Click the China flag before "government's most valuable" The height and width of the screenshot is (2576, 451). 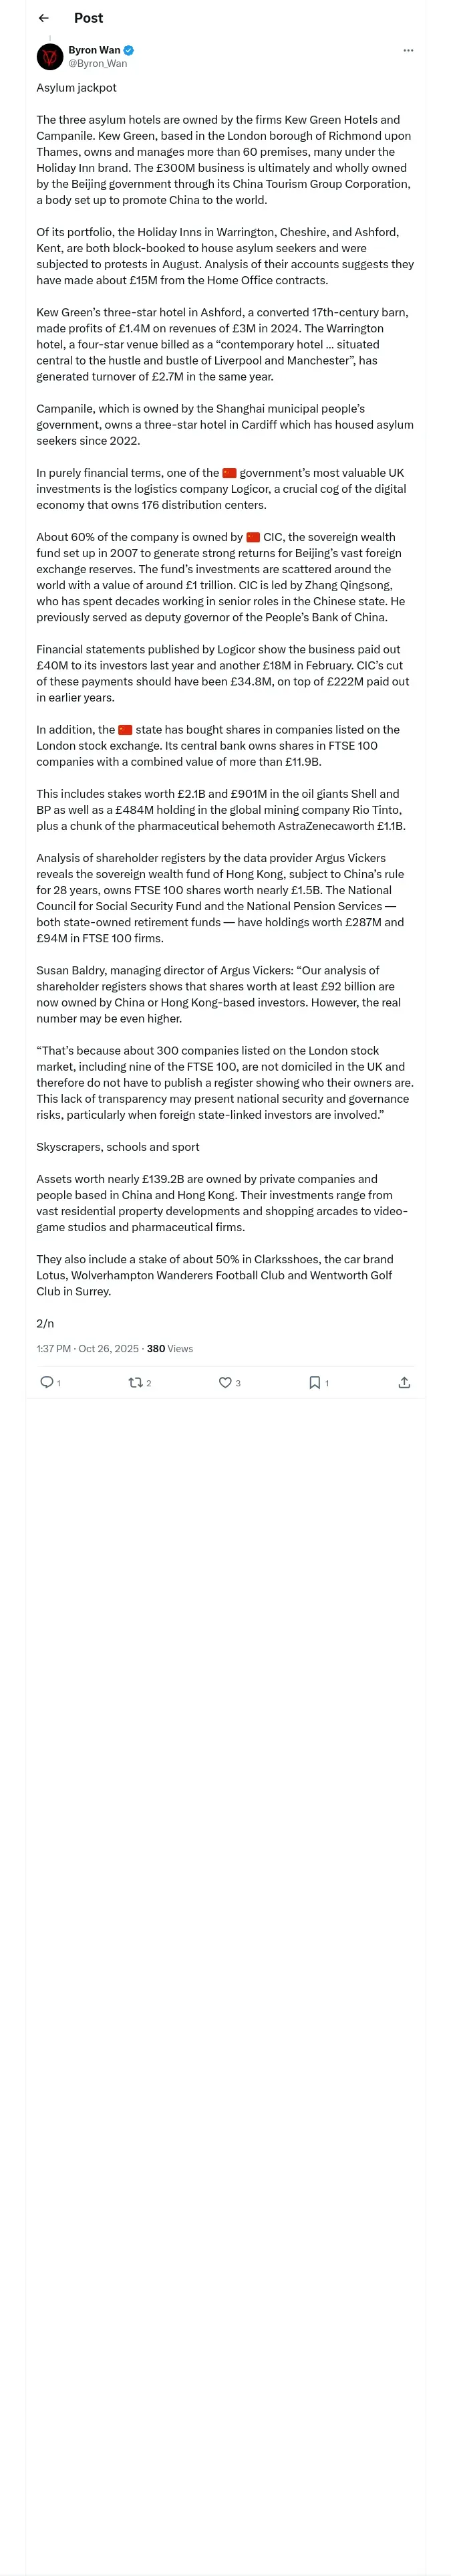230,473
